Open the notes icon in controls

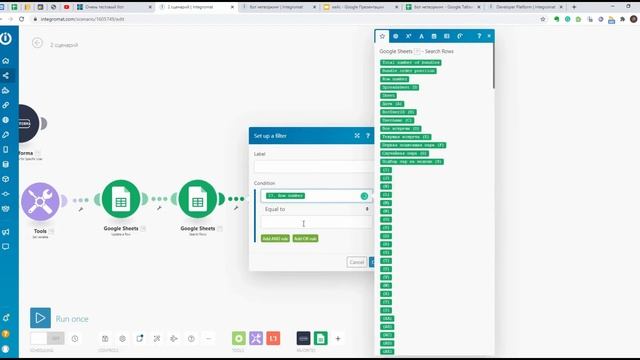(140, 338)
